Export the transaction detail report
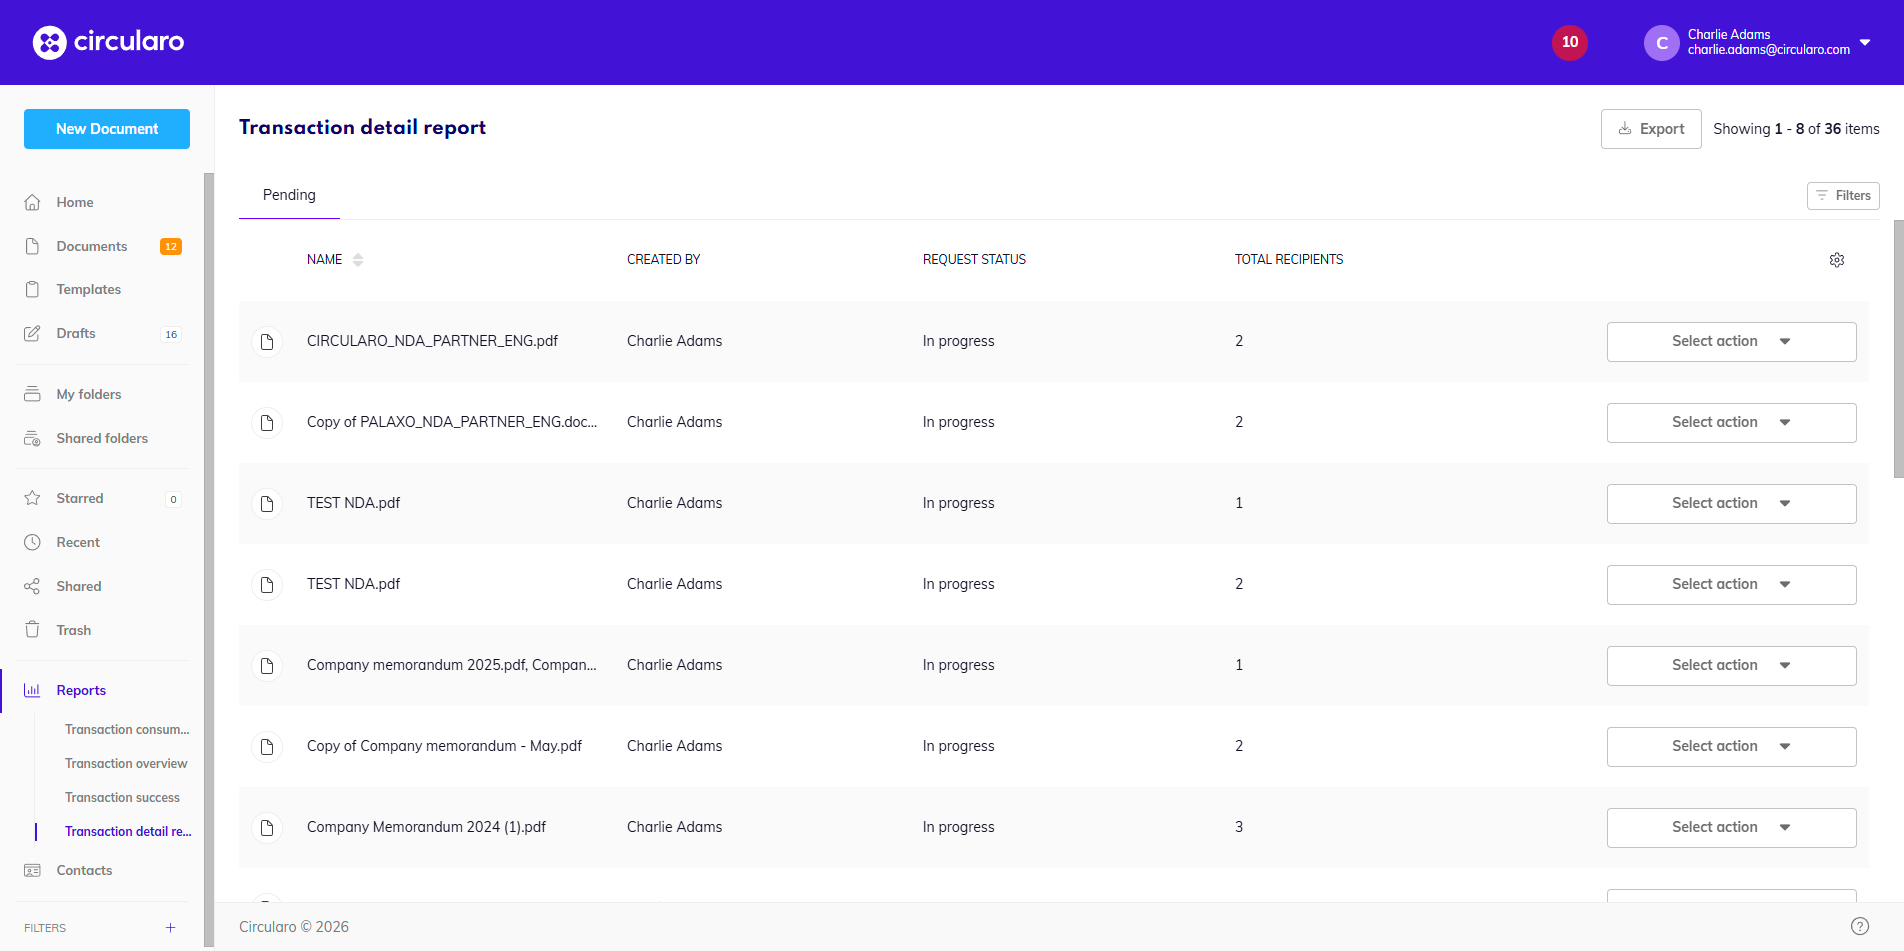This screenshot has width=1904, height=951. coord(1650,129)
